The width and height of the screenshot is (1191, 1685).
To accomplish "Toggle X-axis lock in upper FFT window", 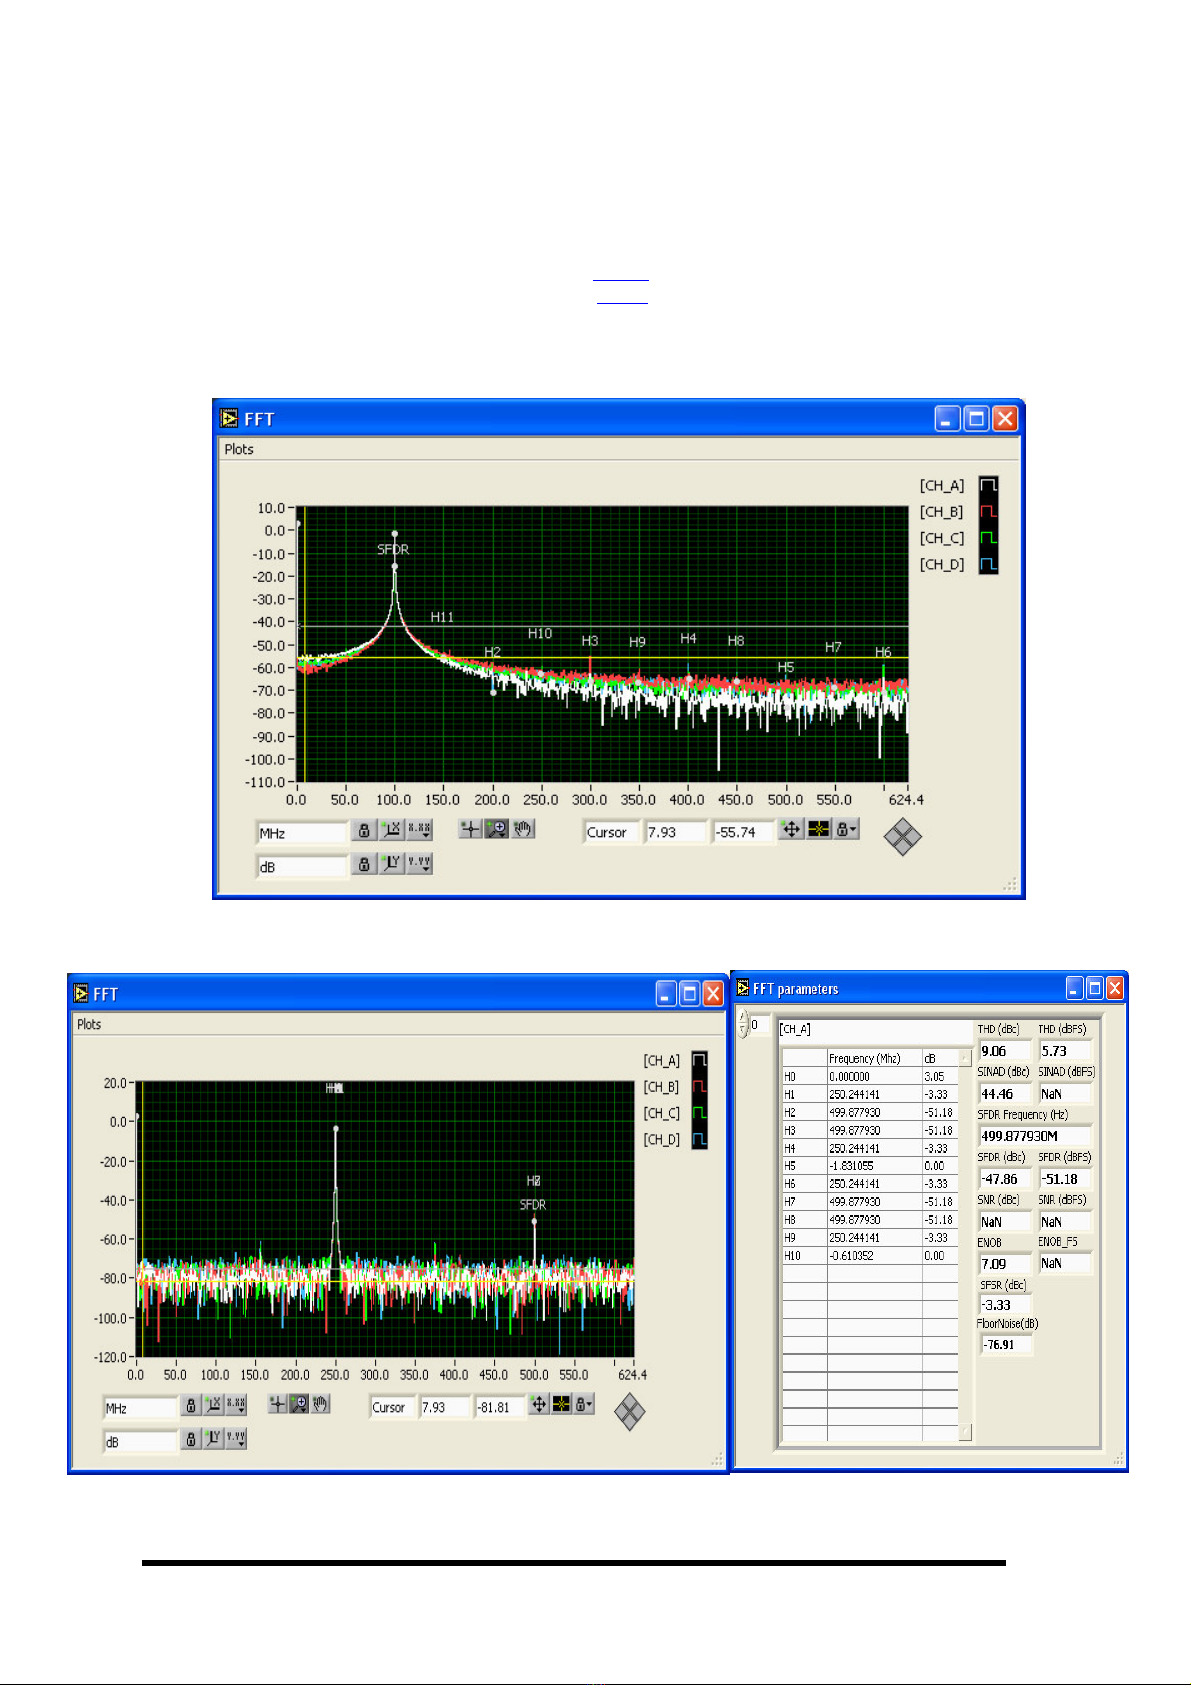I will click(364, 831).
